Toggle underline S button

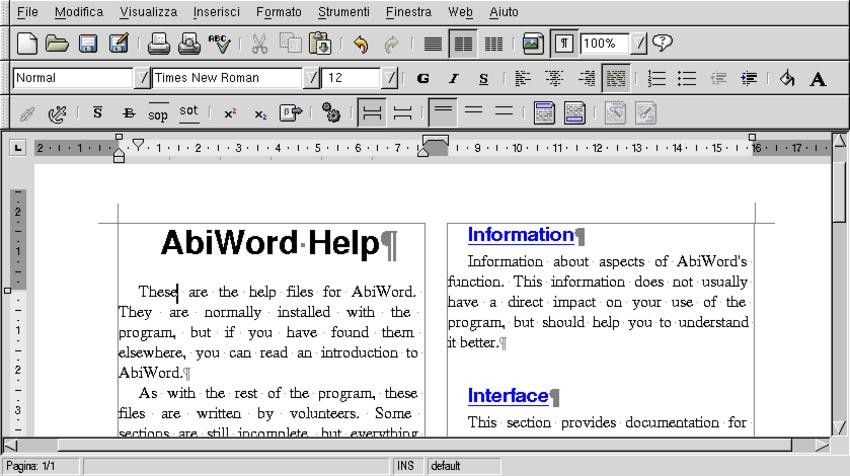coord(484,79)
